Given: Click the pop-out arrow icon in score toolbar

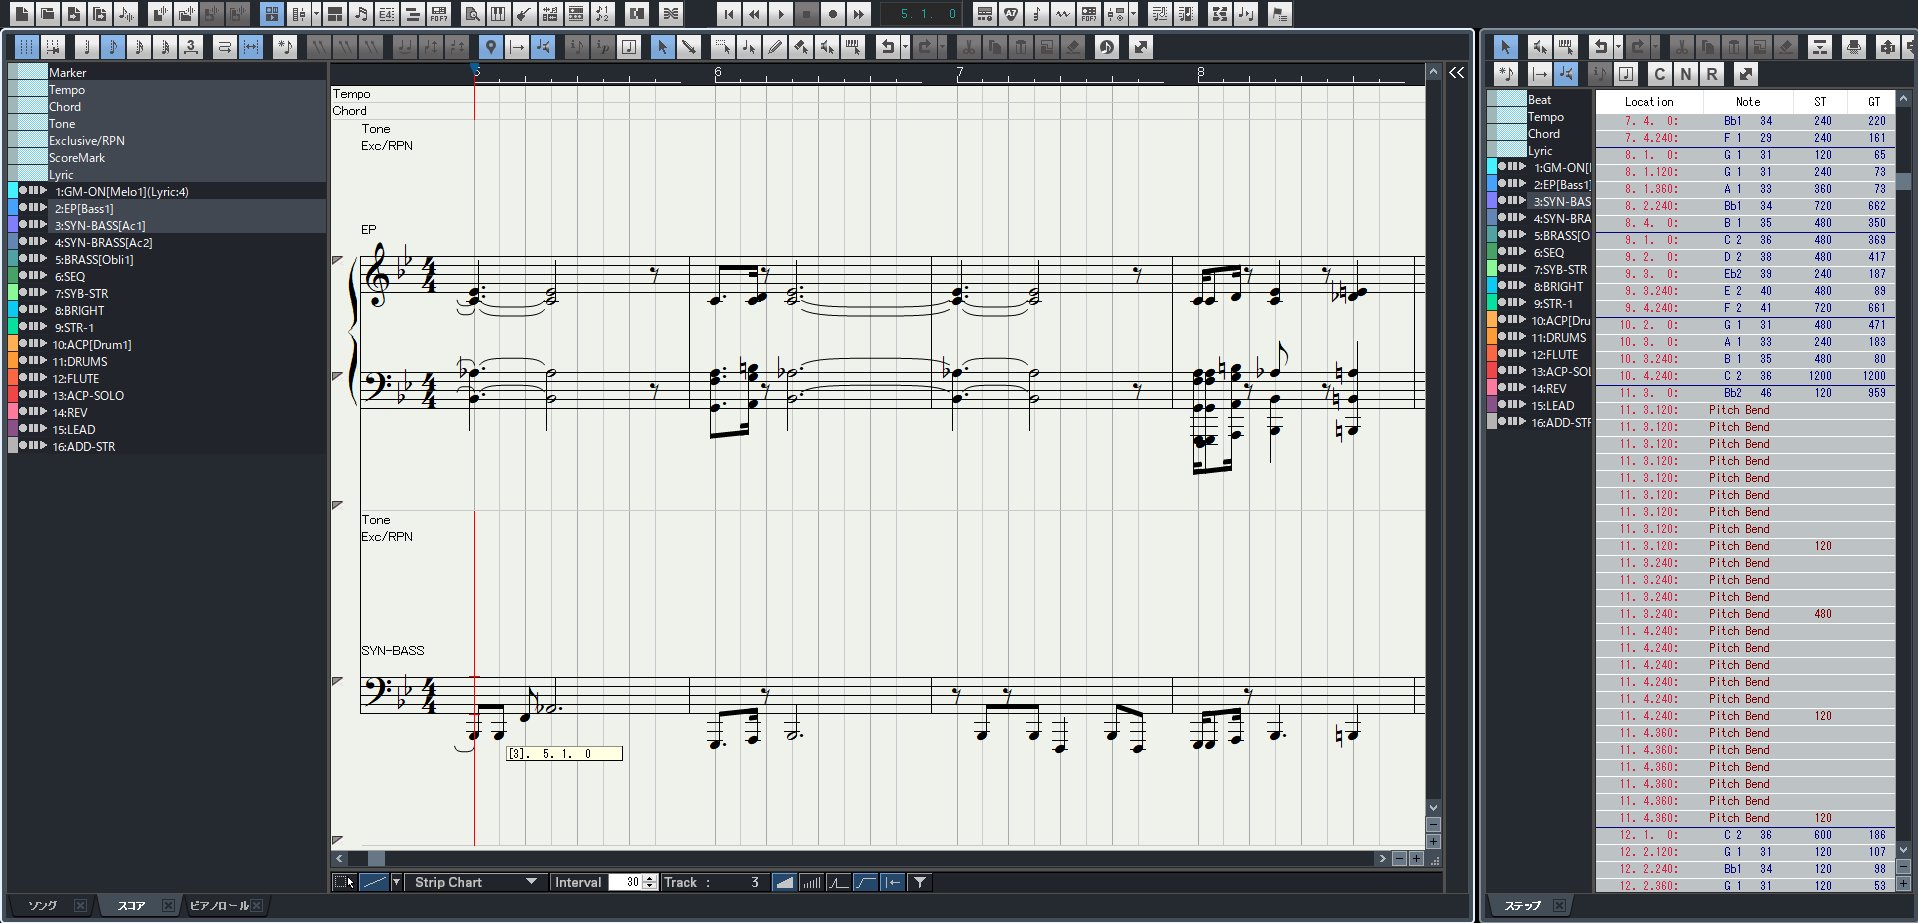Looking at the screenshot, I should pos(1141,46).
